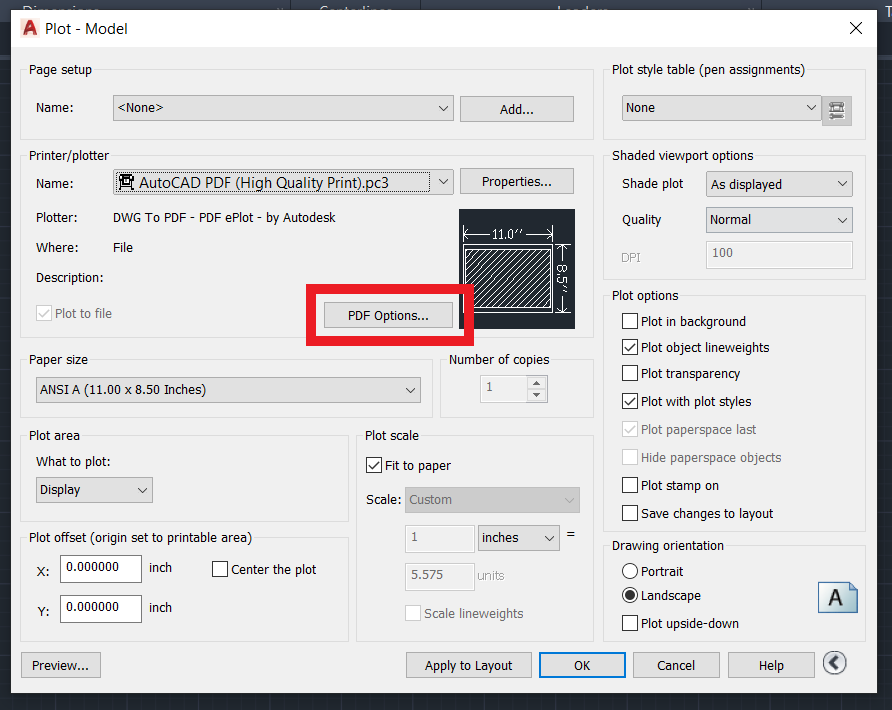The width and height of the screenshot is (892, 710).
Task: Open printer Properties... button
Action: [517, 181]
